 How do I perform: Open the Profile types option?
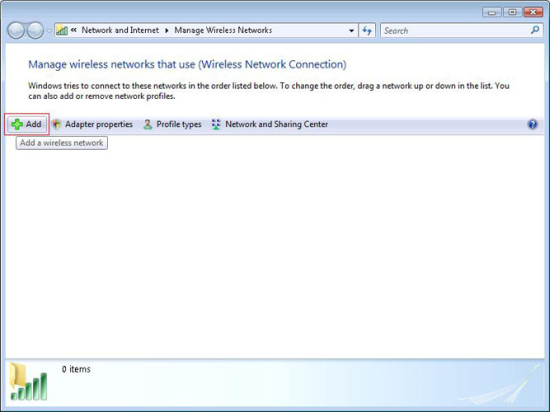pos(172,124)
